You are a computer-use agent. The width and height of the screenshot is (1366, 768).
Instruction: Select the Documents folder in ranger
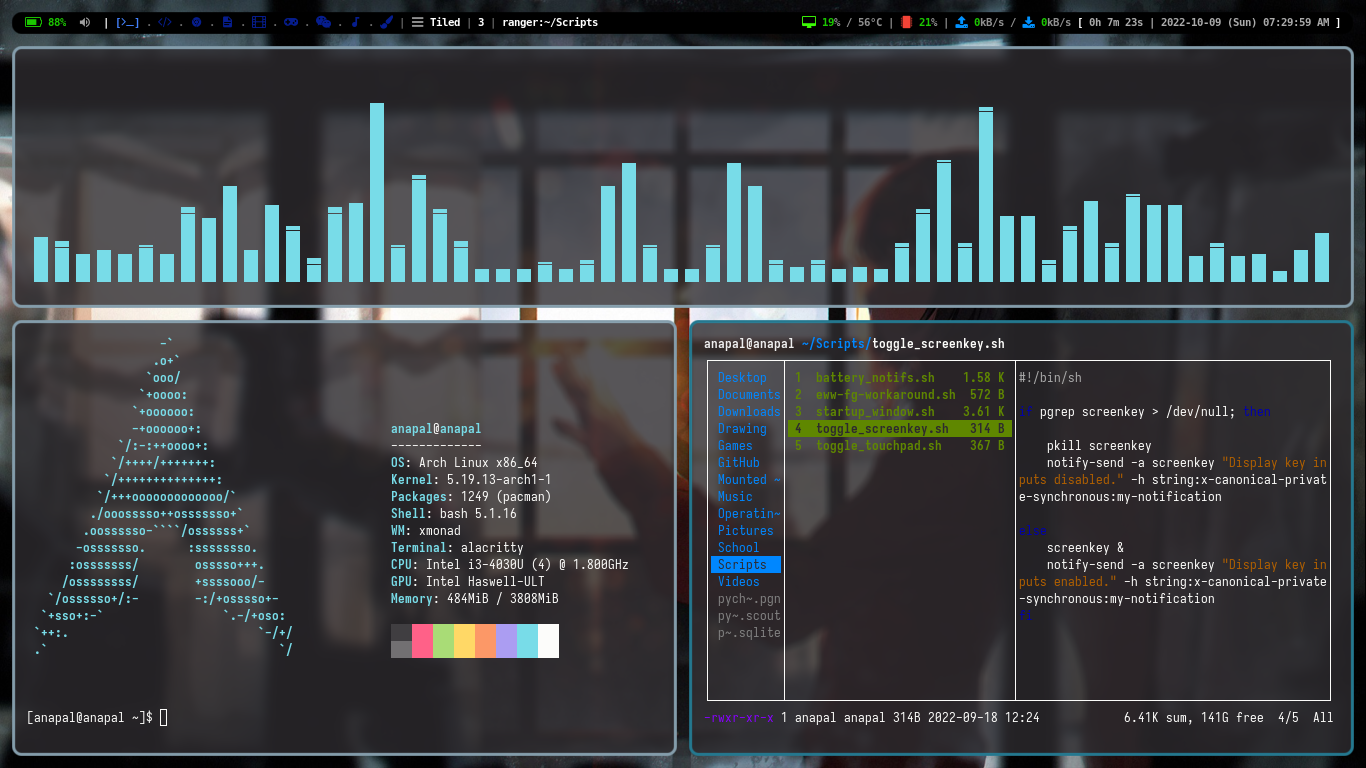tap(749, 394)
